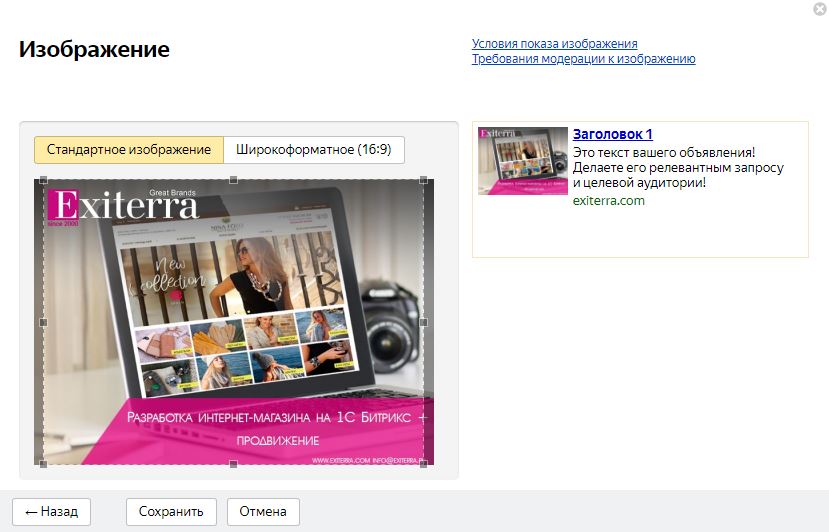
Task: Open the Условия показа изображения link
Action: (554, 44)
